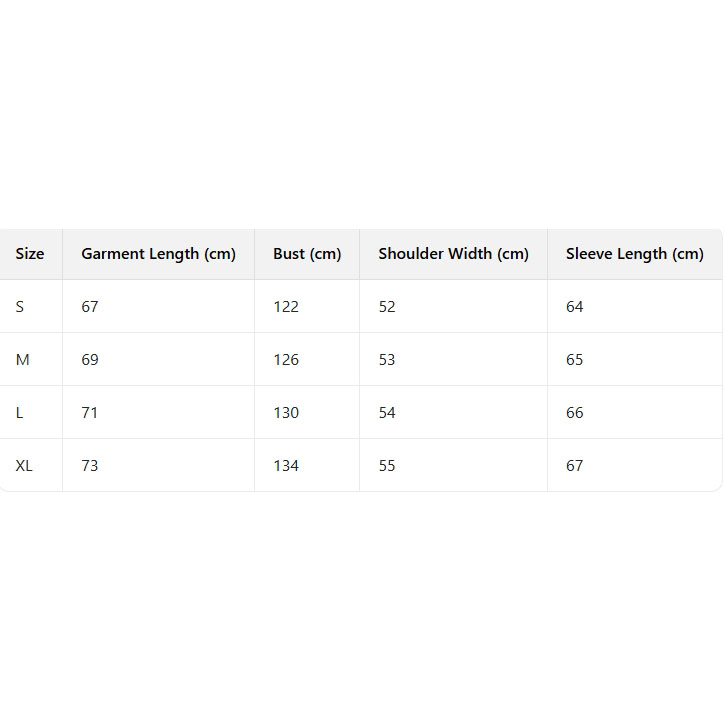Image resolution: width=725 pixels, height=725 pixels.
Task: Click garment length value 69
Action: [90, 360]
